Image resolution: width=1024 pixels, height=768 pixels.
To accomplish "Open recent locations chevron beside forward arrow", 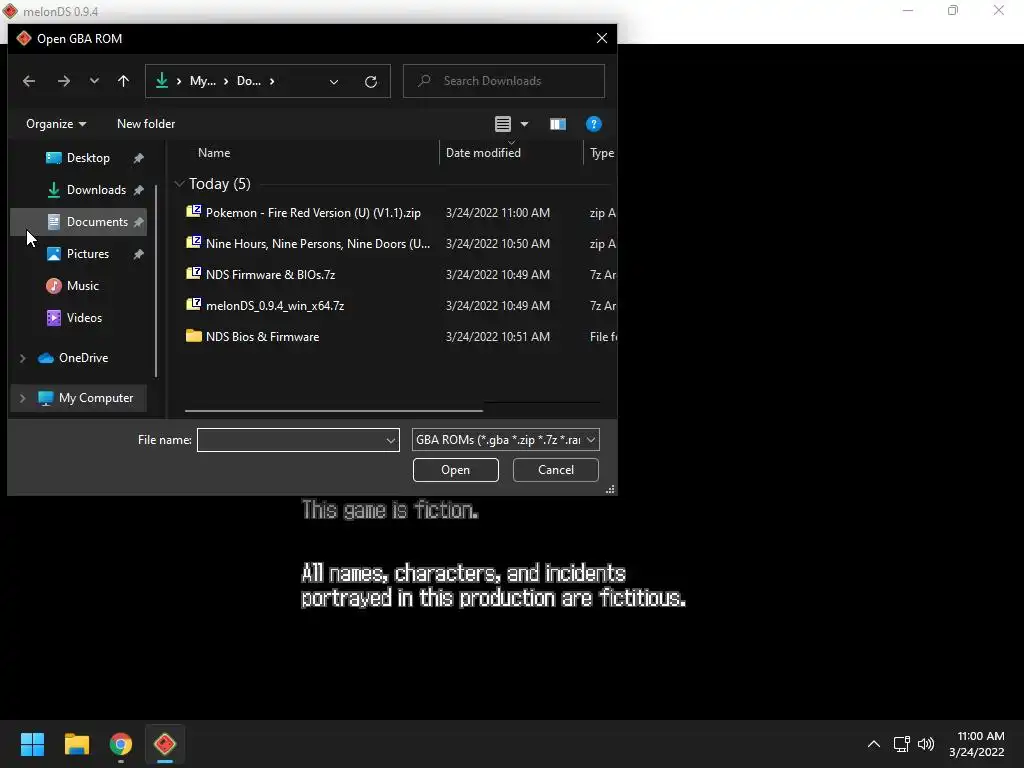I will (94, 81).
